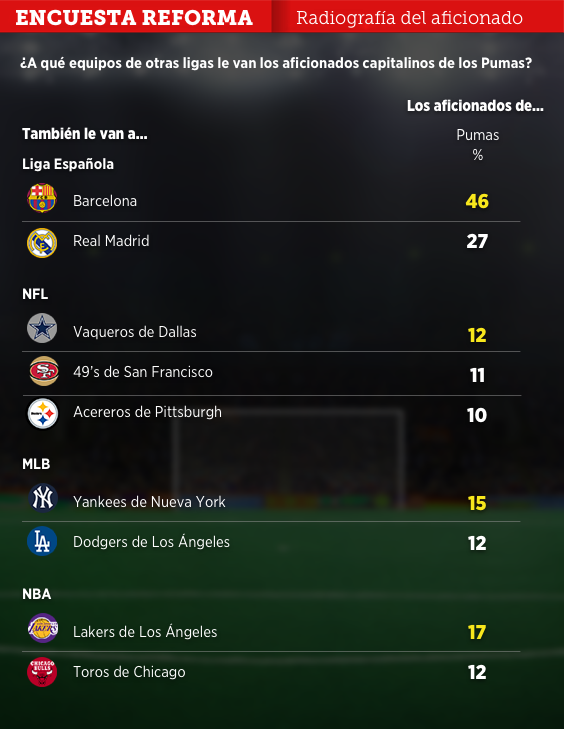Click the yellow 46 percentage for Barcelona
The image size is (564, 729).
(477, 201)
